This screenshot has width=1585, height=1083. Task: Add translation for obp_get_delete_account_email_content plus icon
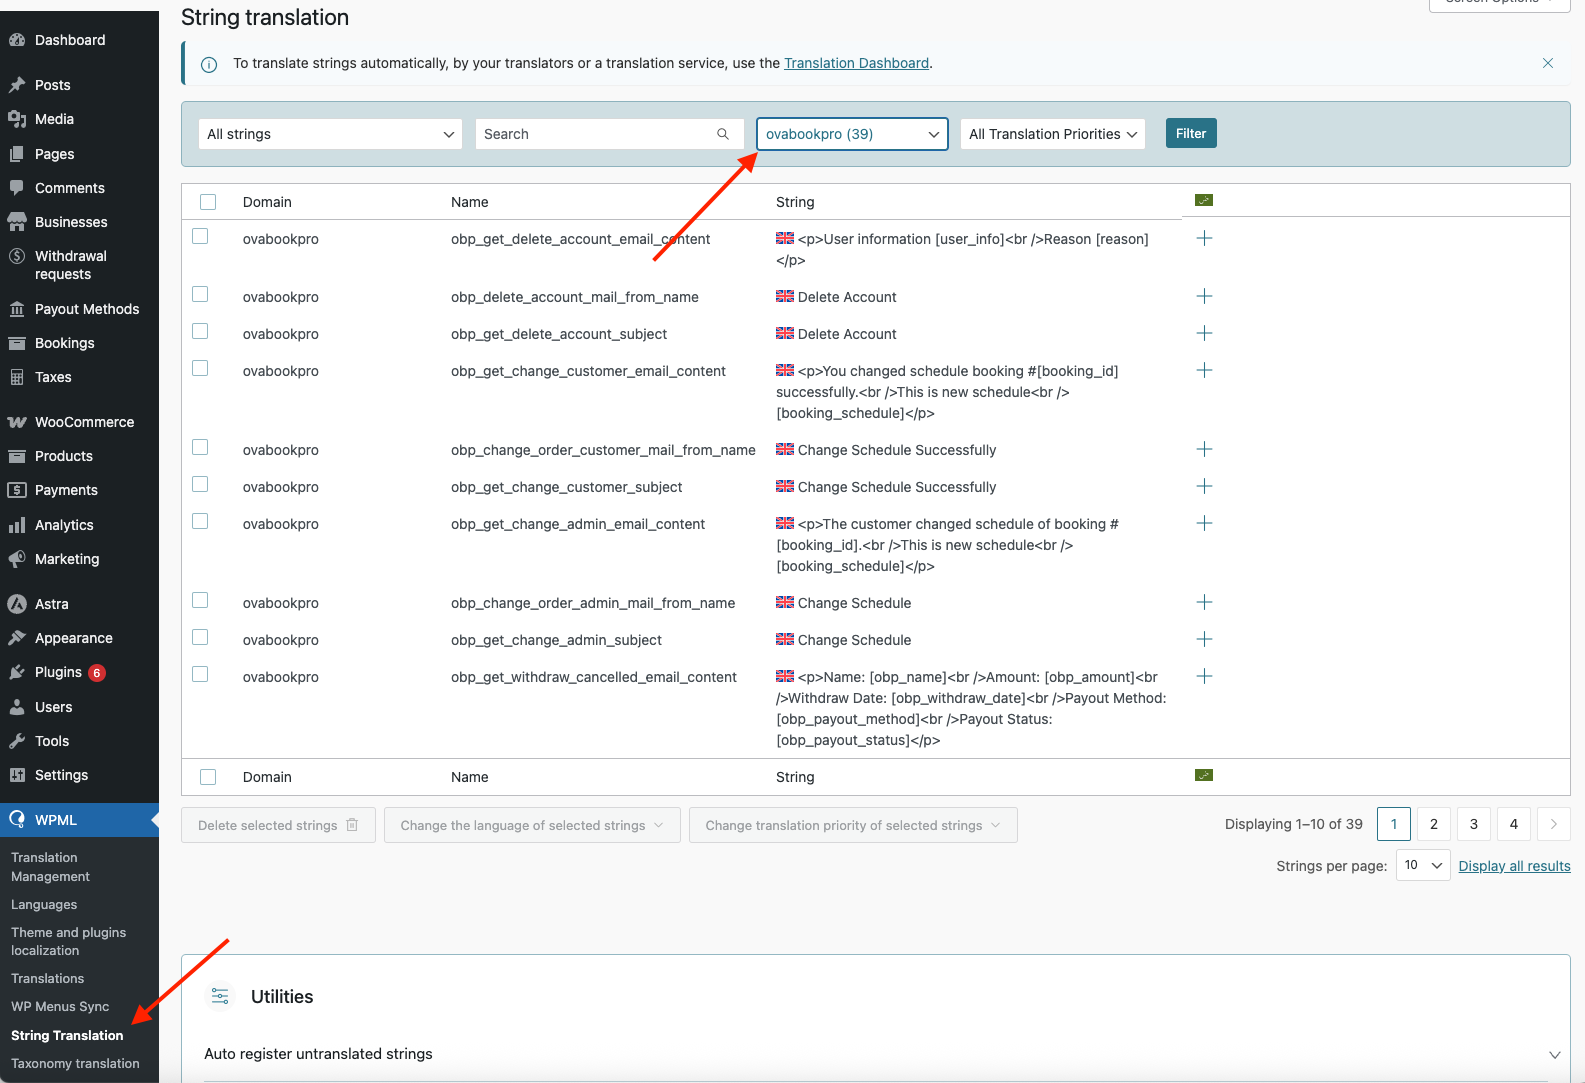tap(1204, 238)
